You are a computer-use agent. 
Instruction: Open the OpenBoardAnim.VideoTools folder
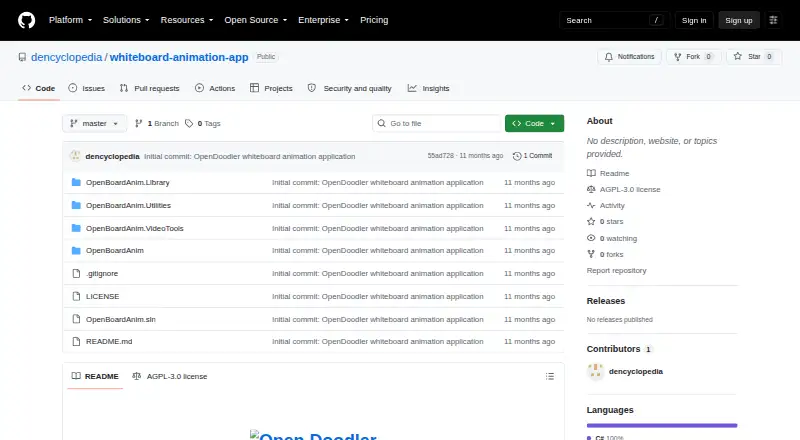coord(135,228)
